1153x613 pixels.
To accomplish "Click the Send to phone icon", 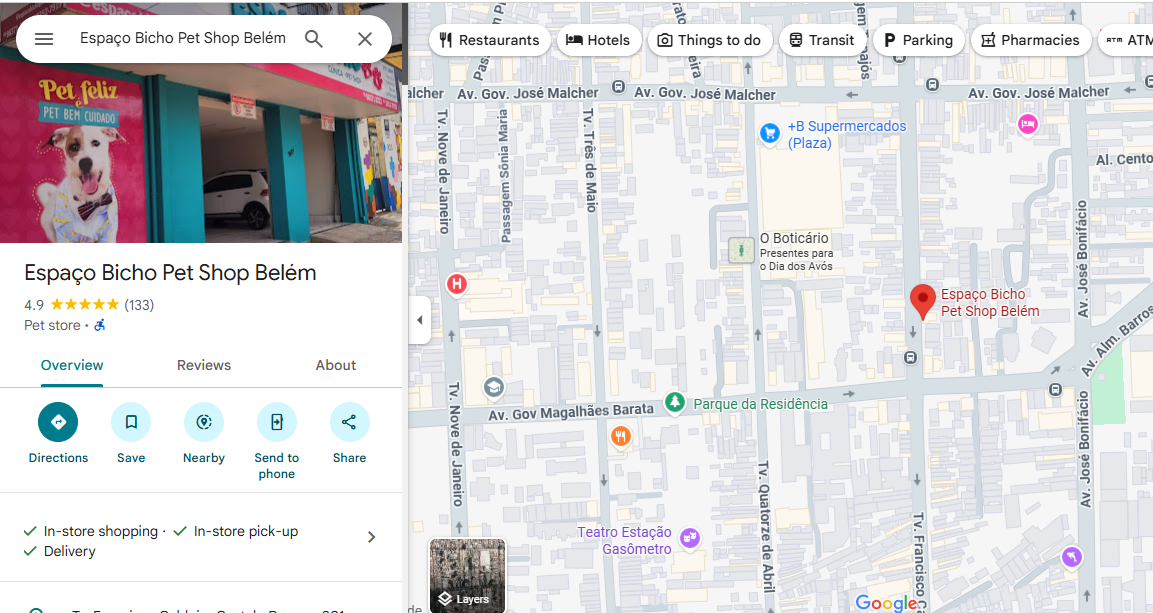I will tap(276, 422).
